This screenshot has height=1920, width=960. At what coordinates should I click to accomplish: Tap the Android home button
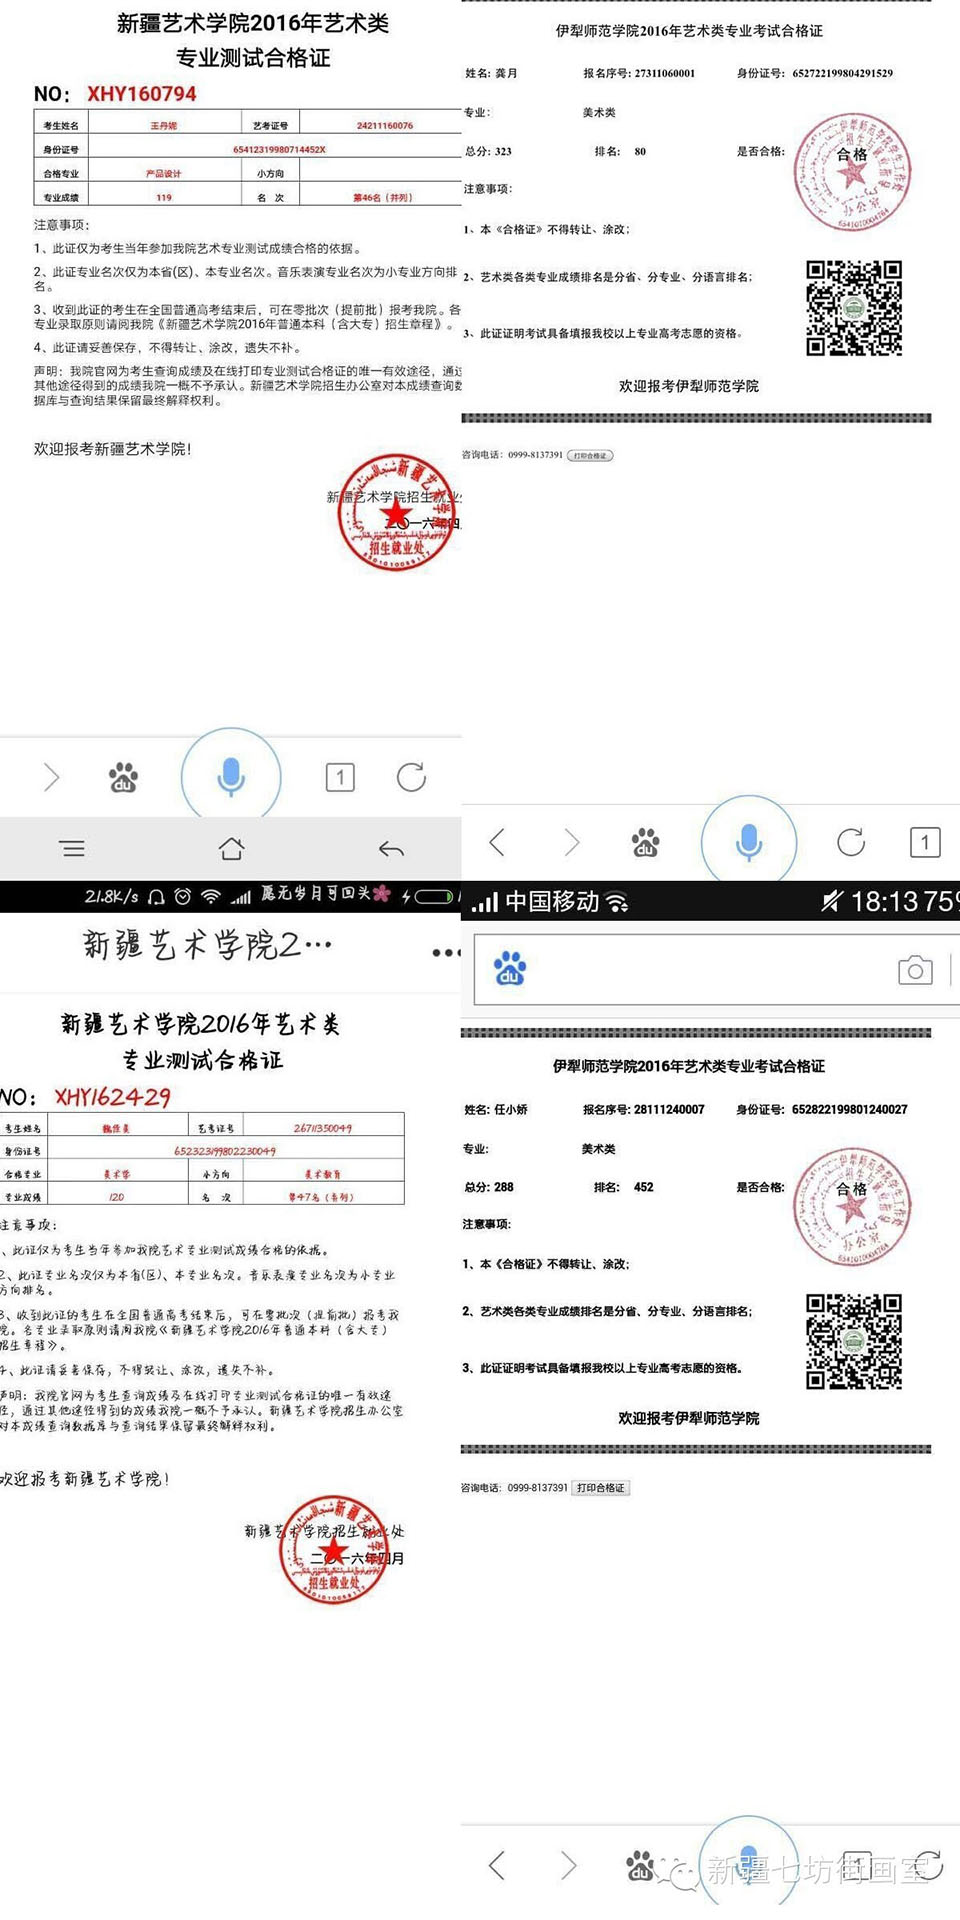(x=231, y=849)
